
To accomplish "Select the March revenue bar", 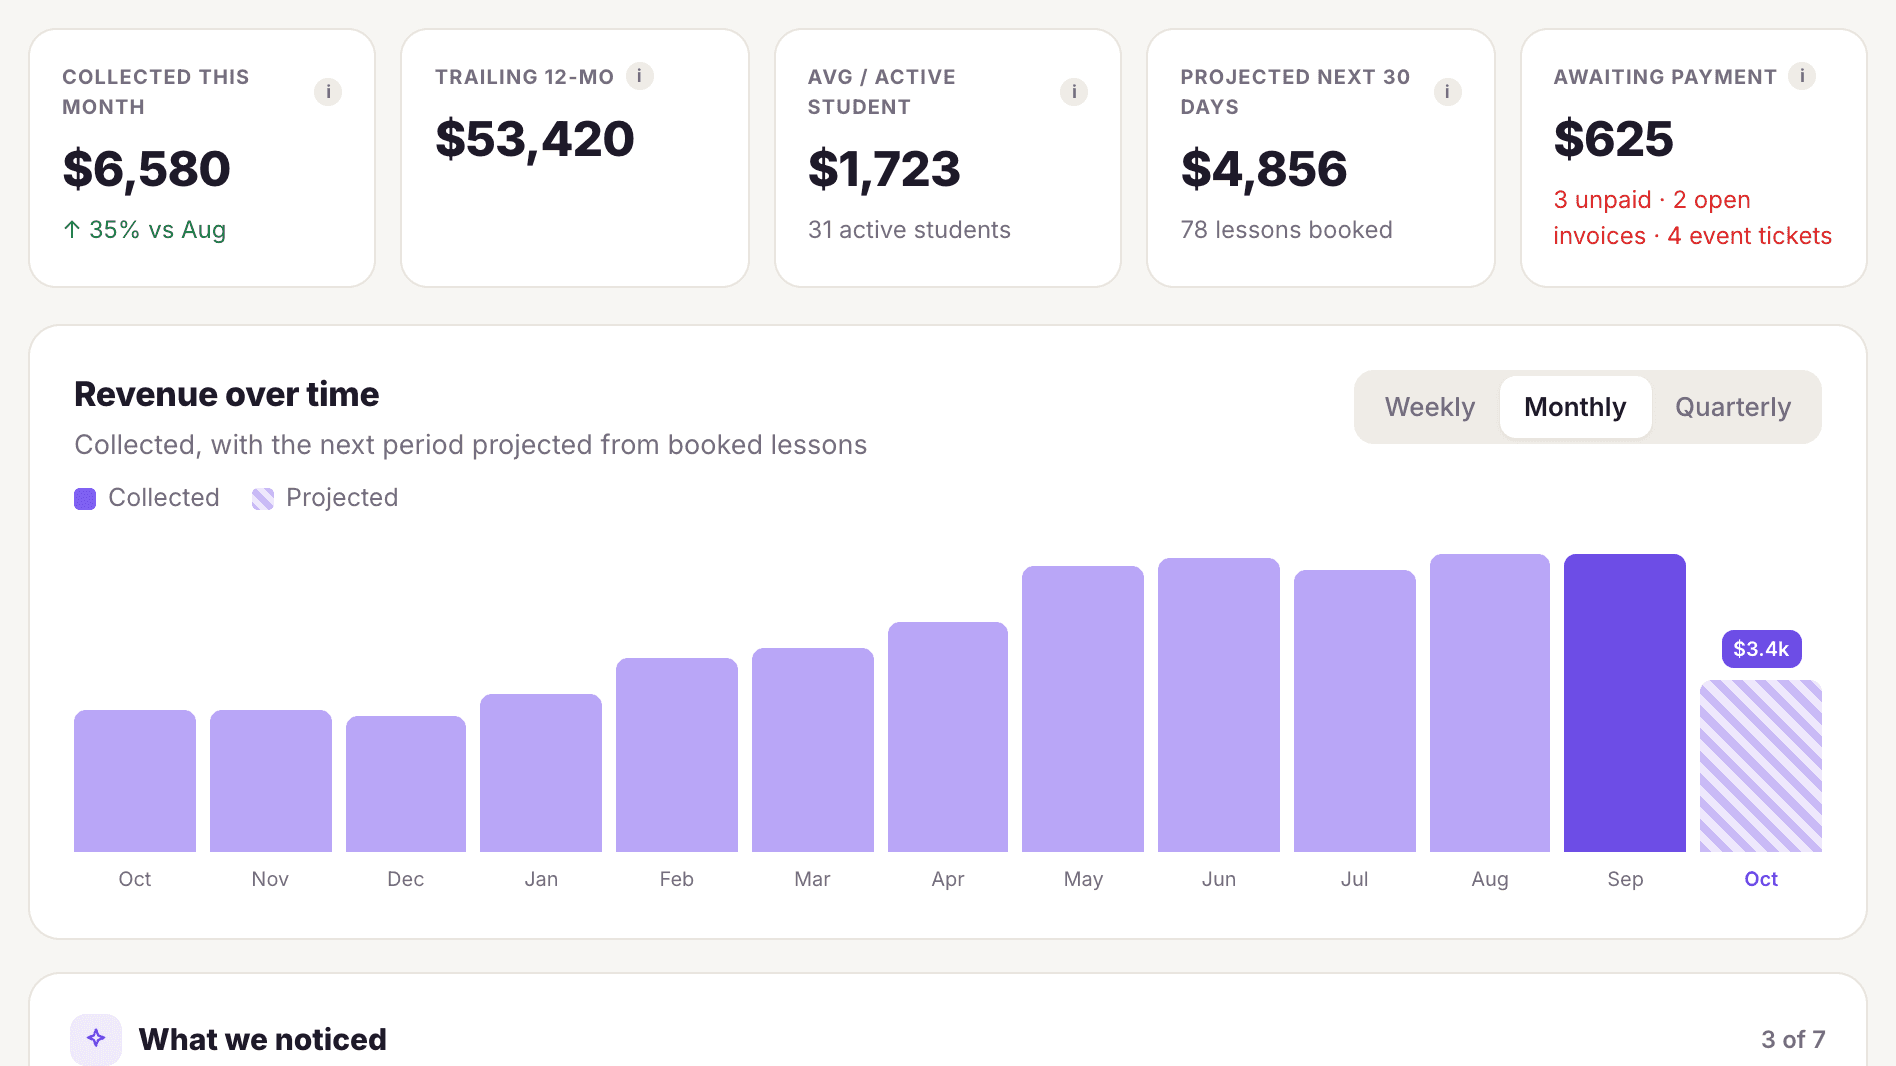I will (813, 750).
